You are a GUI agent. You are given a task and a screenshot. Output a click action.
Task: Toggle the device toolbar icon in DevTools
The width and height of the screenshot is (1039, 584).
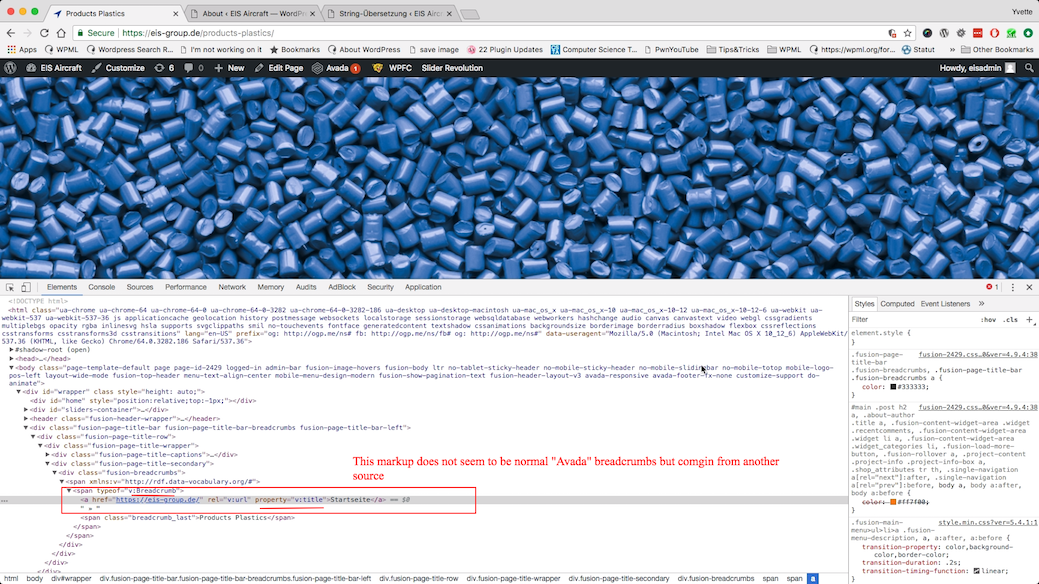click(26, 287)
